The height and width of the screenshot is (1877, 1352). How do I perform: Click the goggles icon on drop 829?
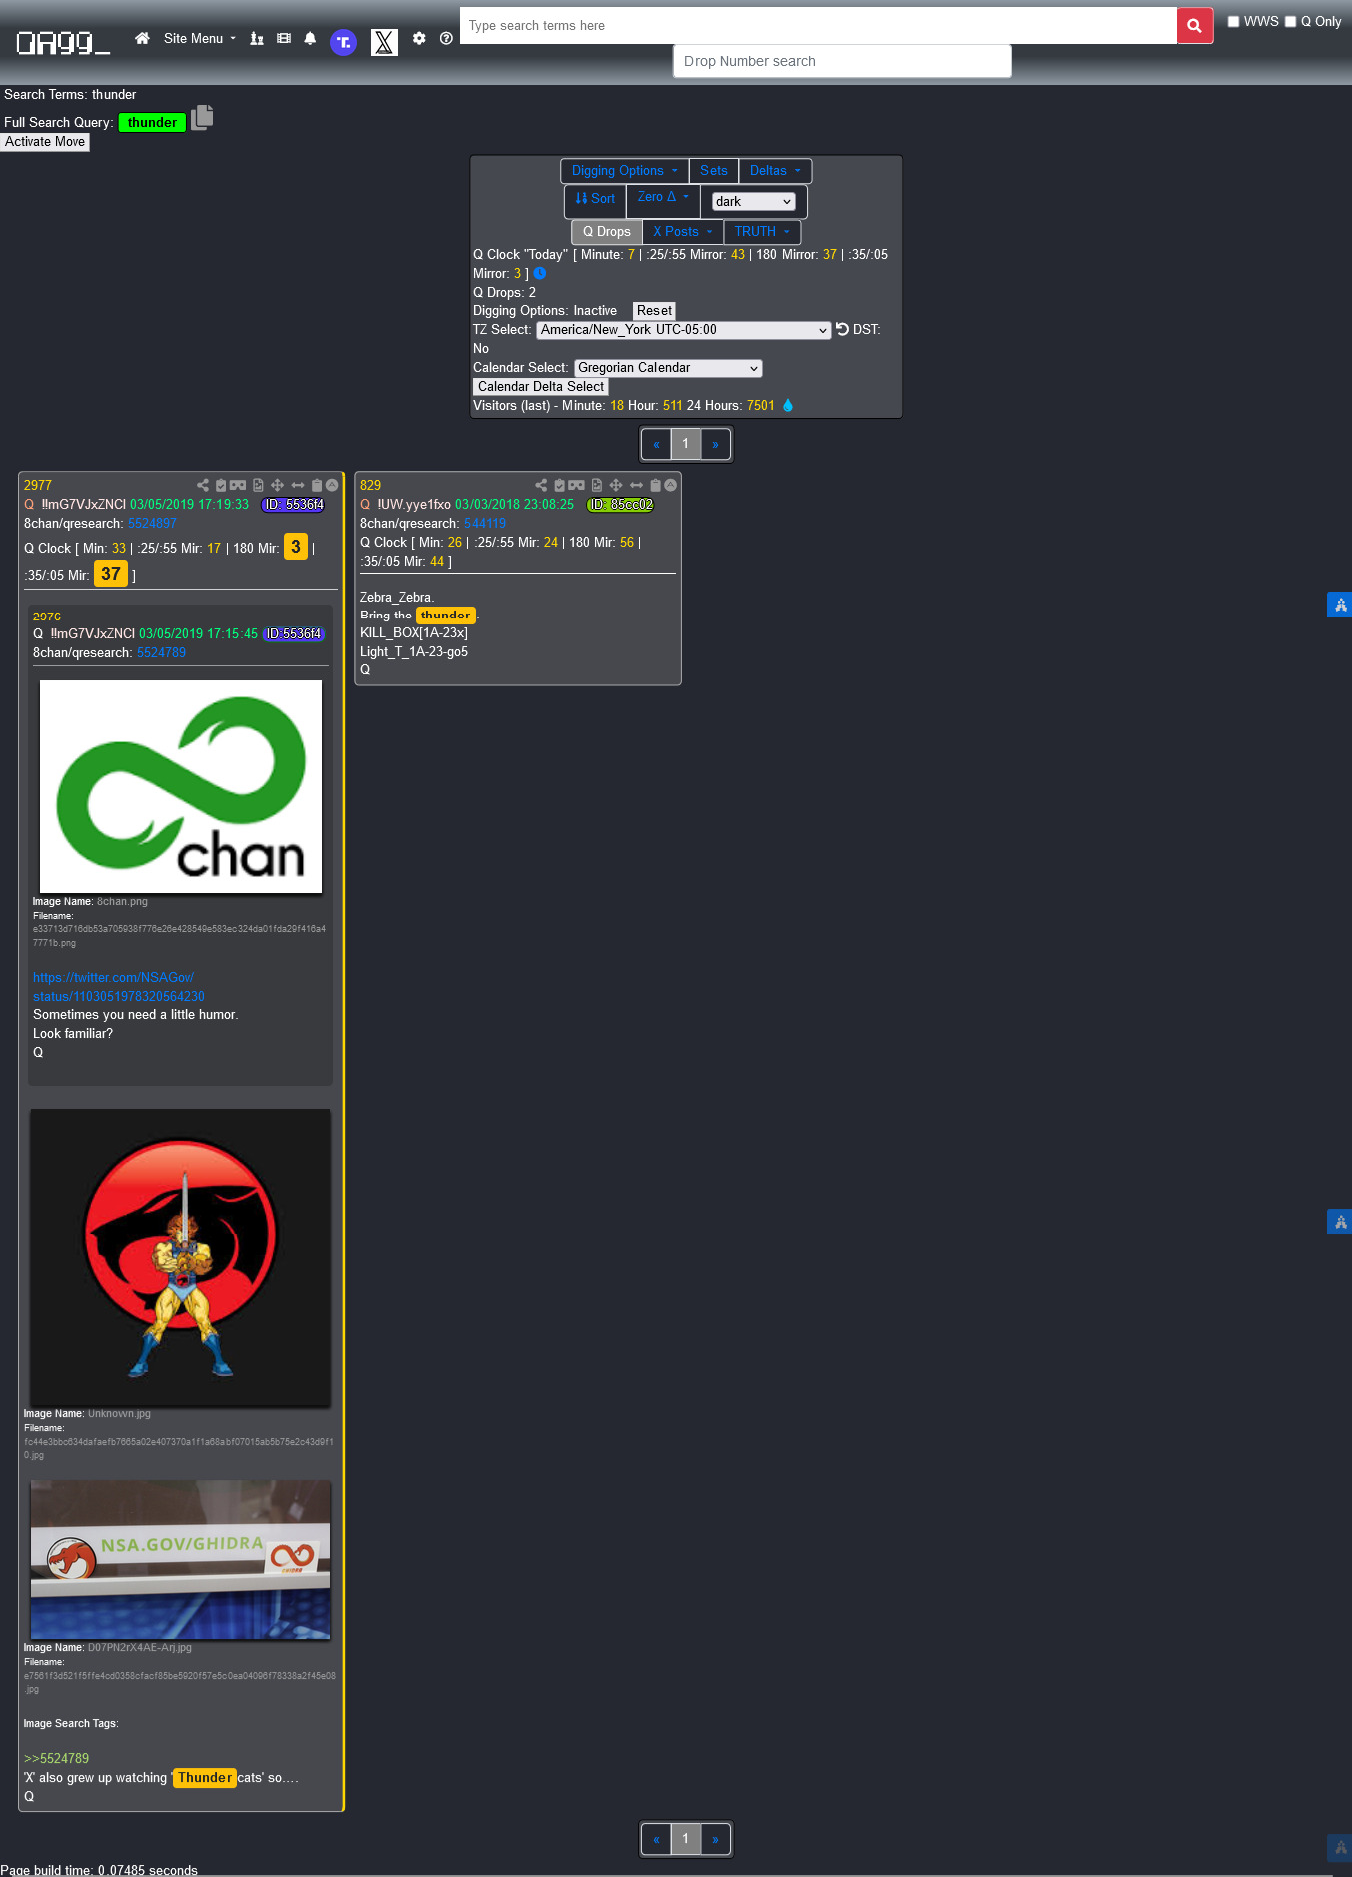tap(576, 485)
